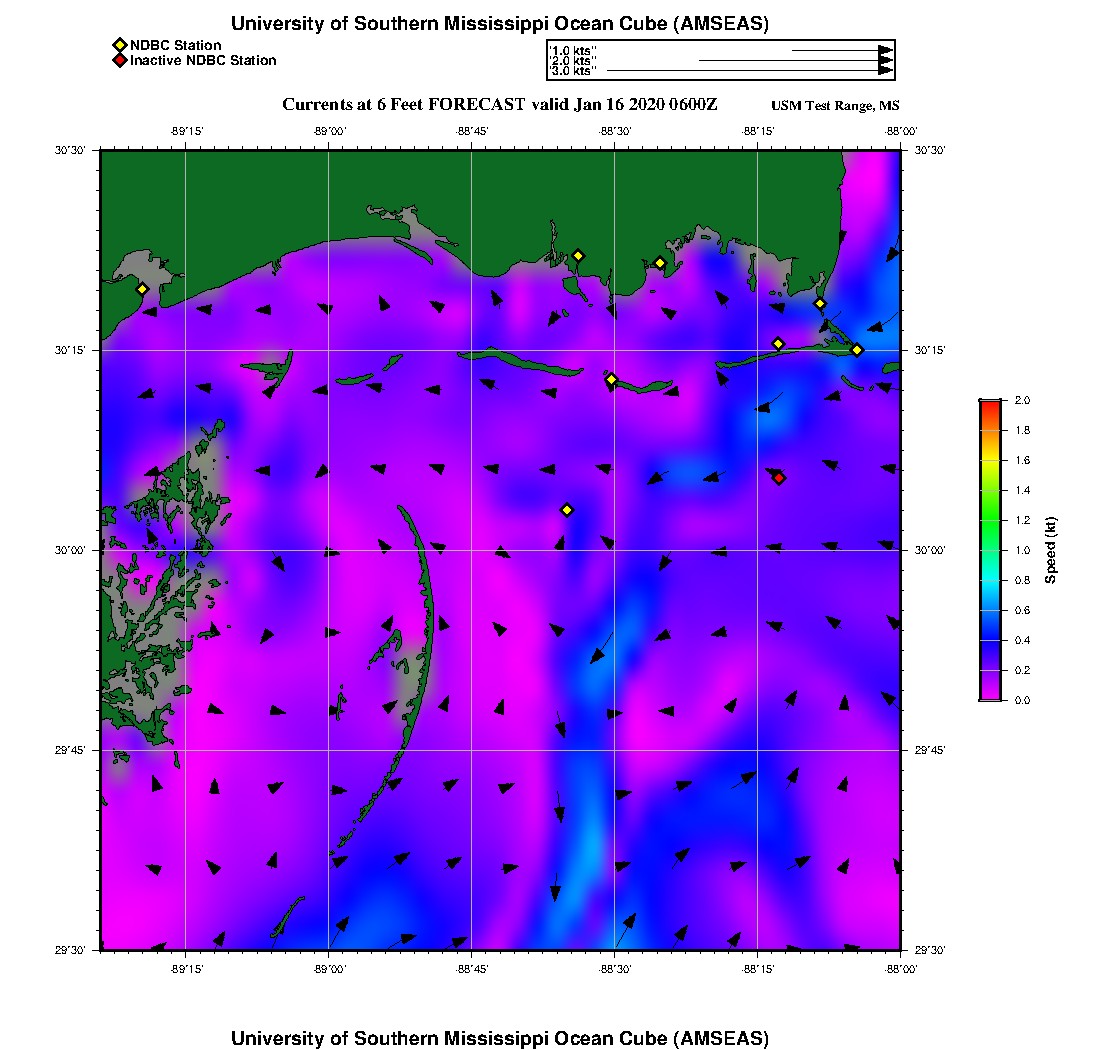Click the green band of the speed colorbar
1100x1050 pixels.
click(x=989, y=520)
